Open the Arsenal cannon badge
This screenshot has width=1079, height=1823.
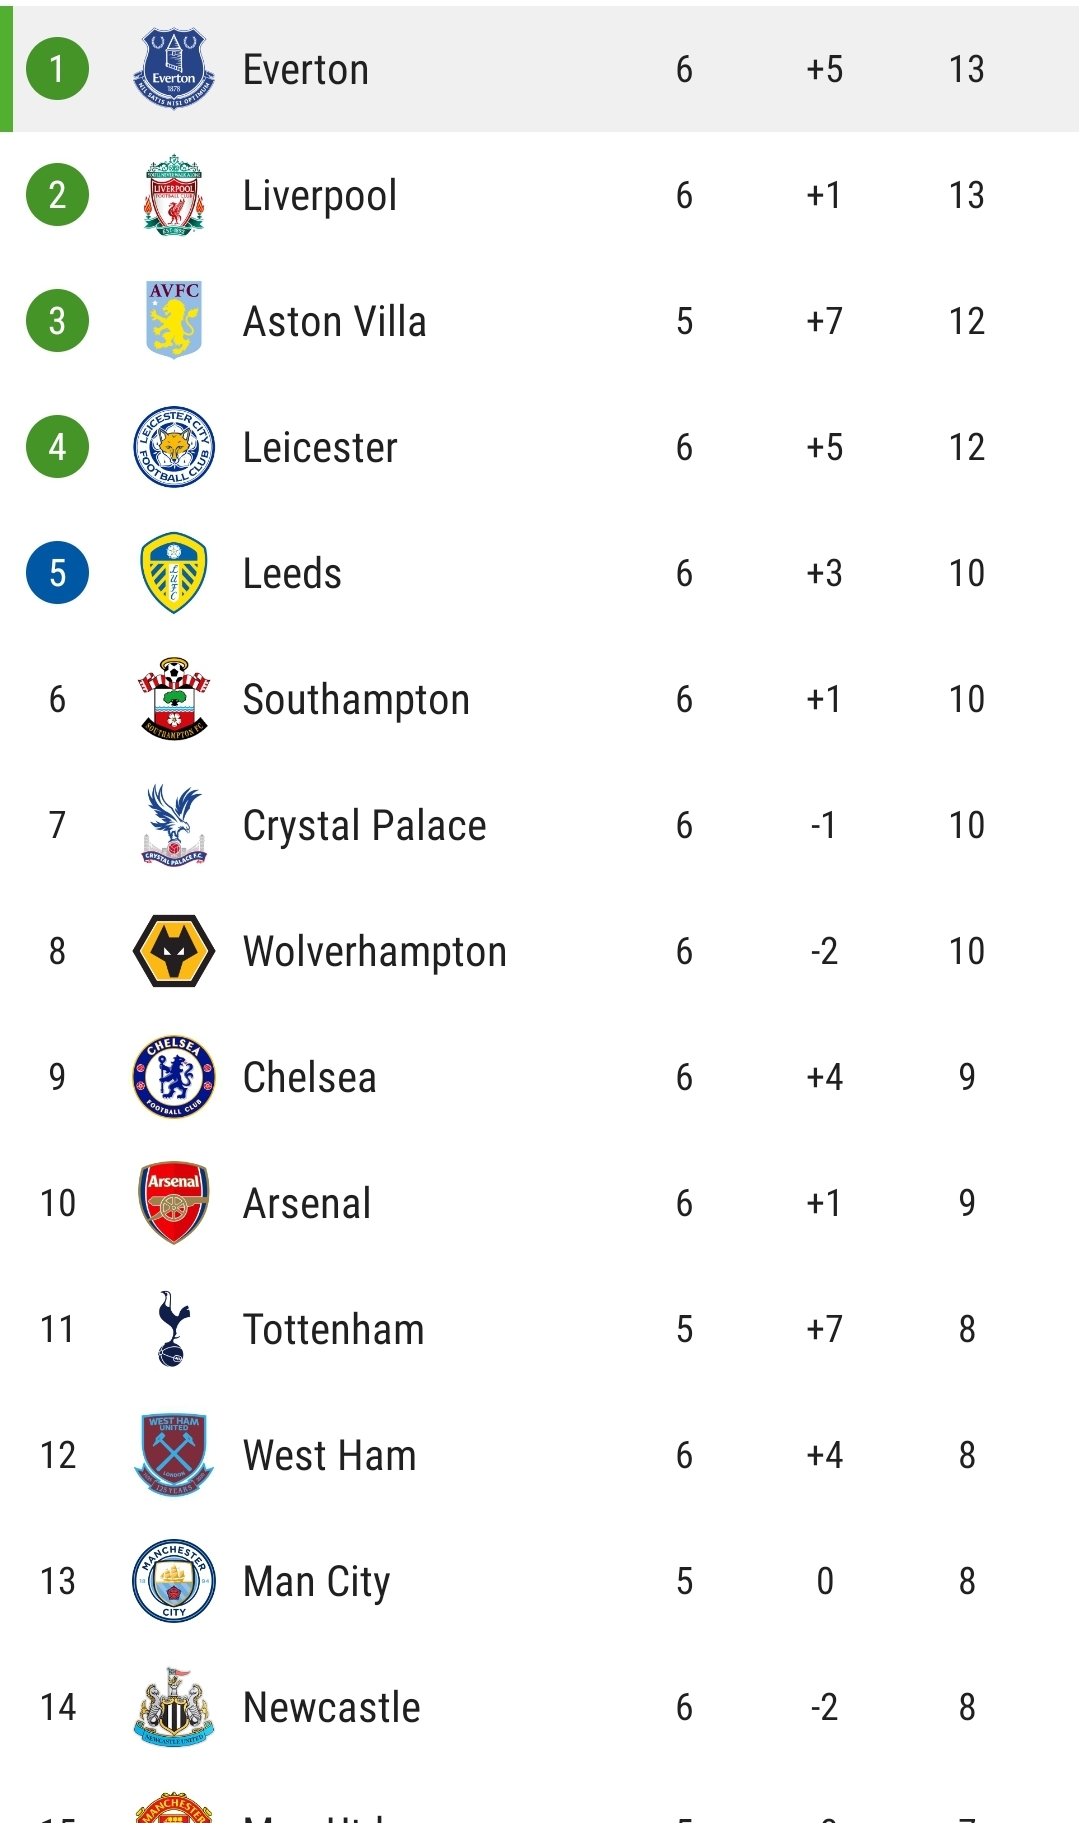(174, 1203)
